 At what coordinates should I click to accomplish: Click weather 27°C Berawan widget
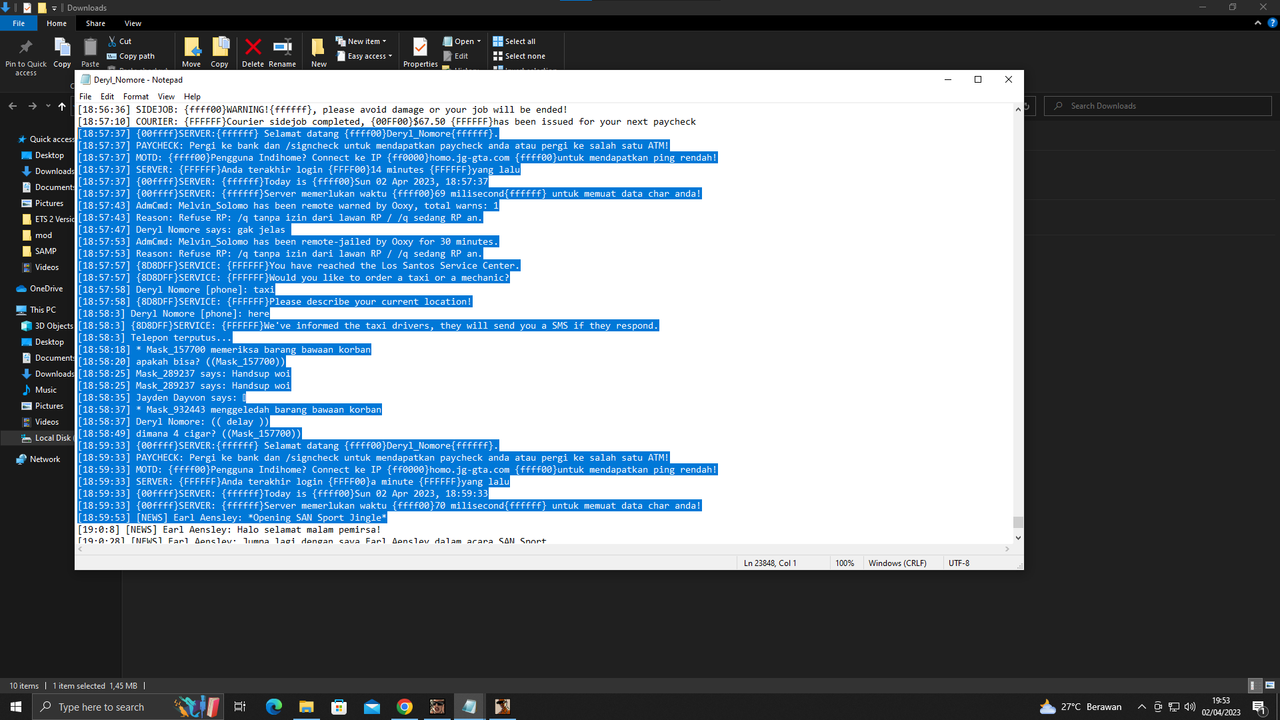[x=1080, y=707]
